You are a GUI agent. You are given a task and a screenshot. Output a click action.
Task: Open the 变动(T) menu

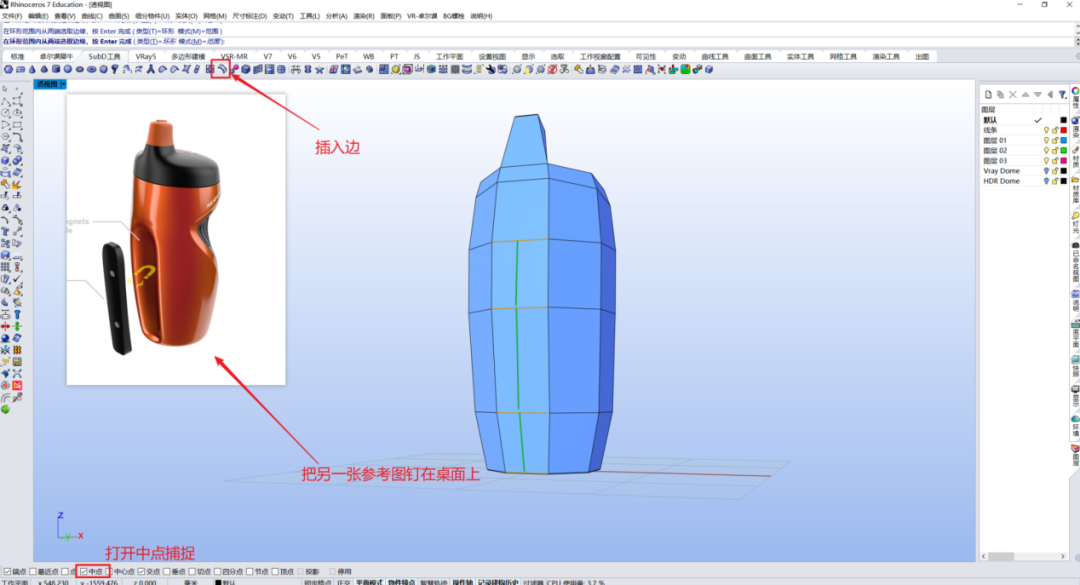point(283,16)
